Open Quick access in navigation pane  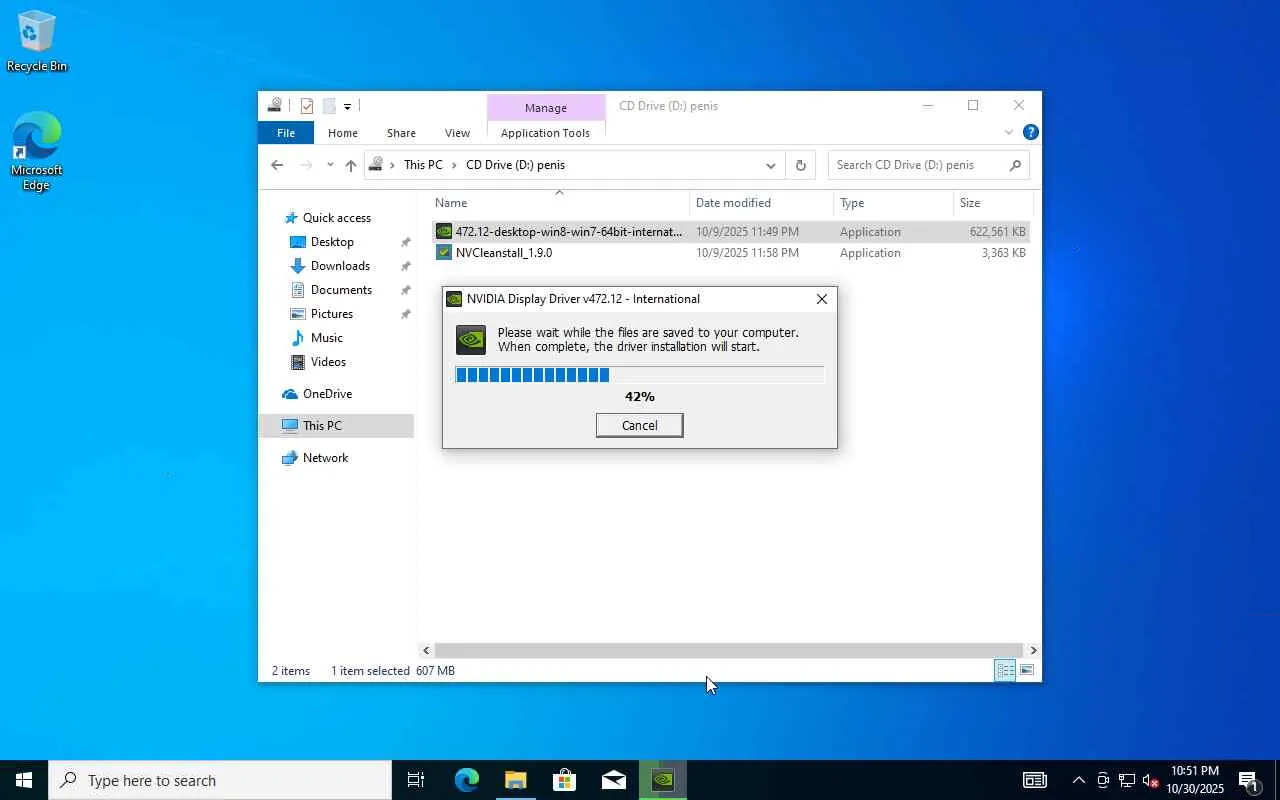pos(336,218)
